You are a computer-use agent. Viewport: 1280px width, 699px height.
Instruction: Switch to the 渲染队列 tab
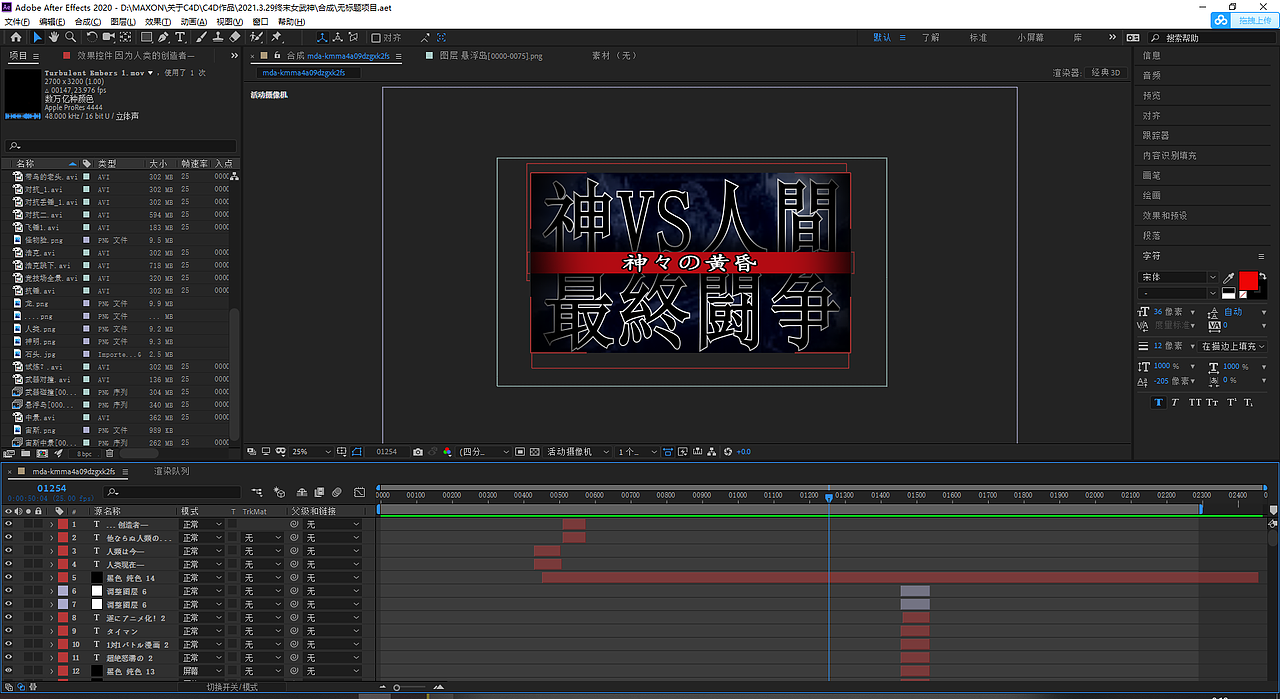(x=171, y=471)
